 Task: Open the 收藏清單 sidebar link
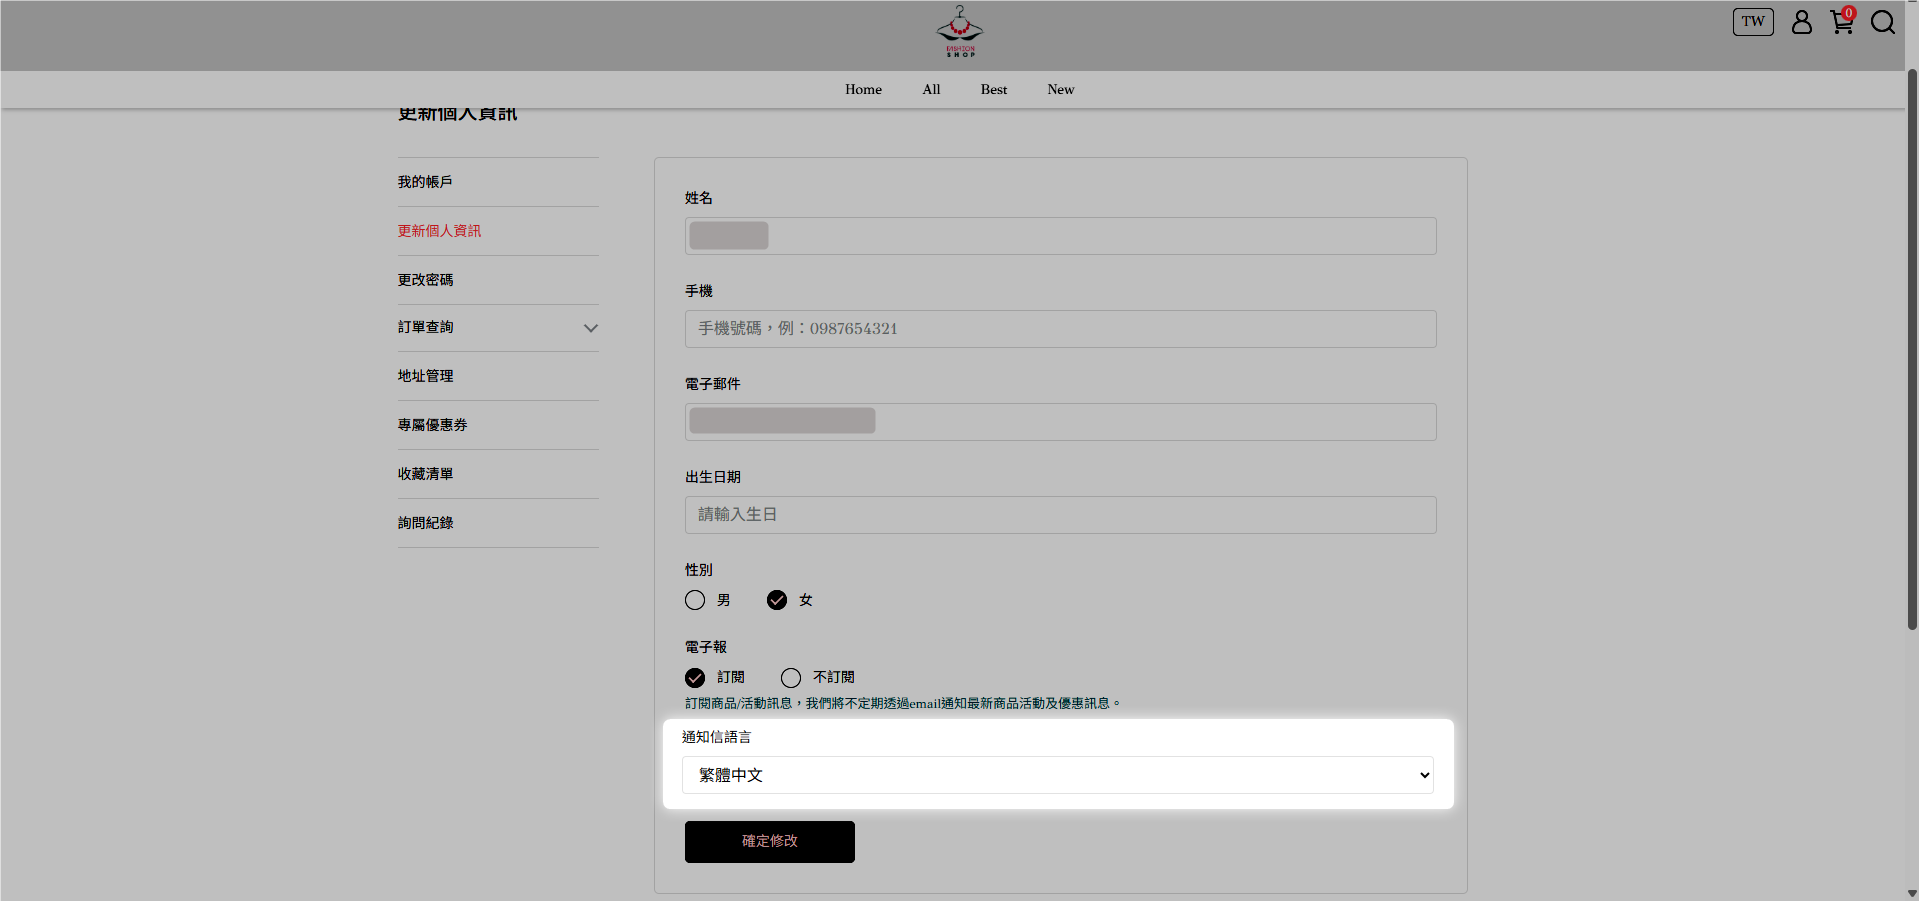click(x=424, y=473)
